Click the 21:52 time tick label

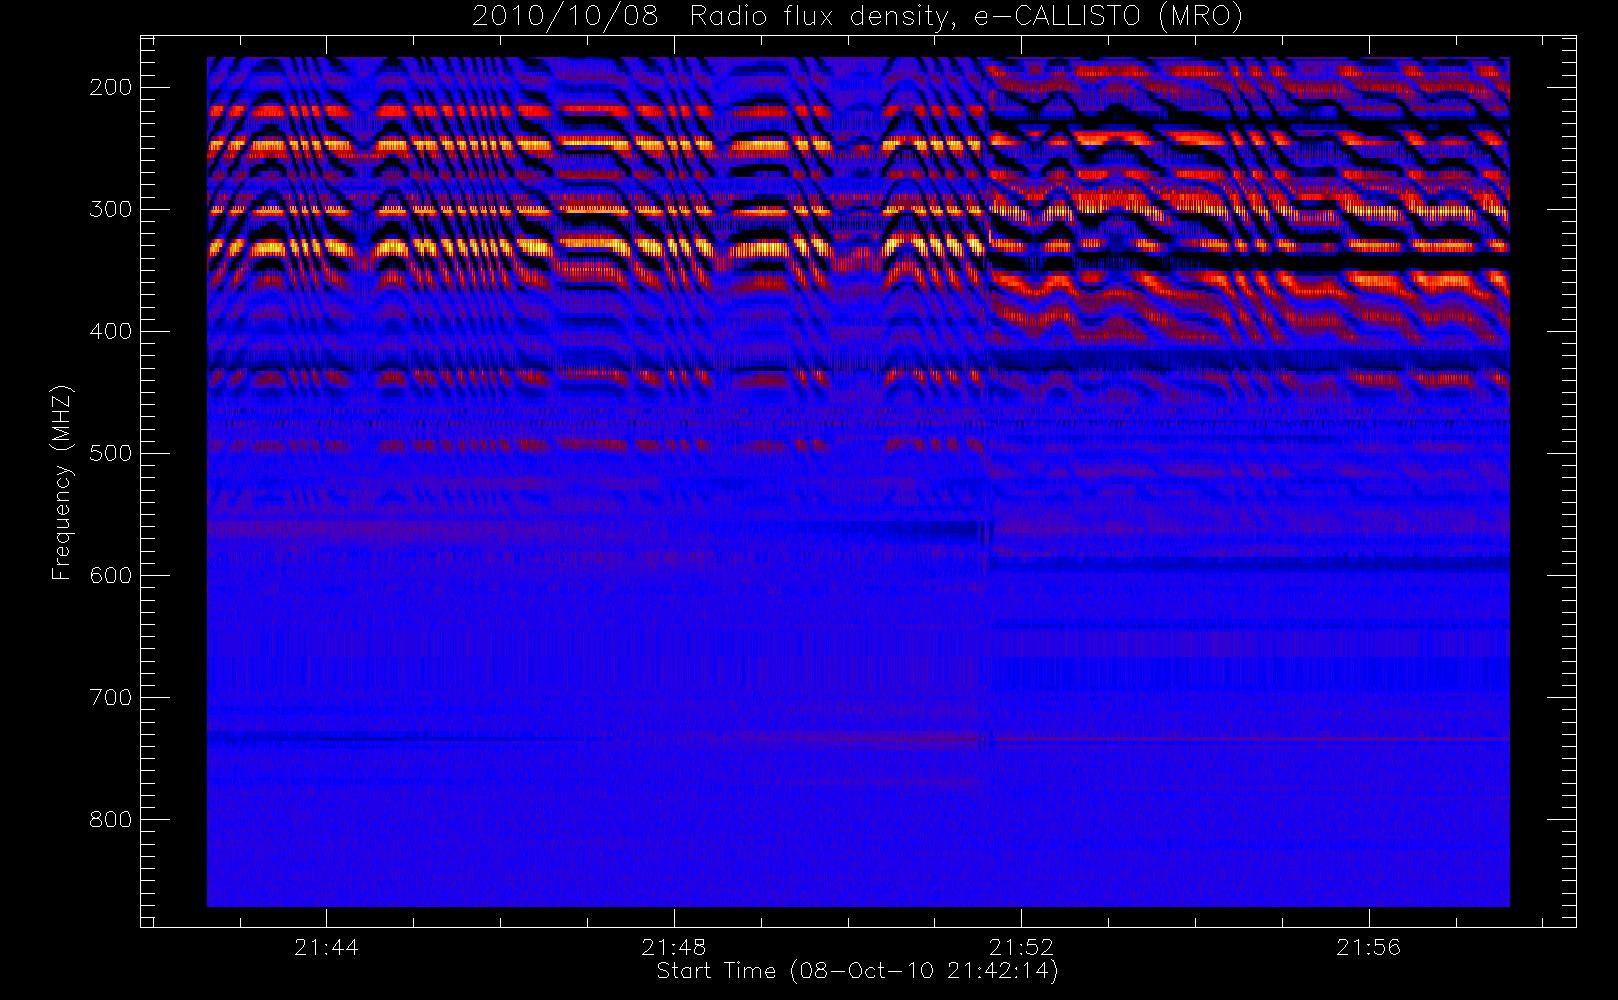(1021, 947)
